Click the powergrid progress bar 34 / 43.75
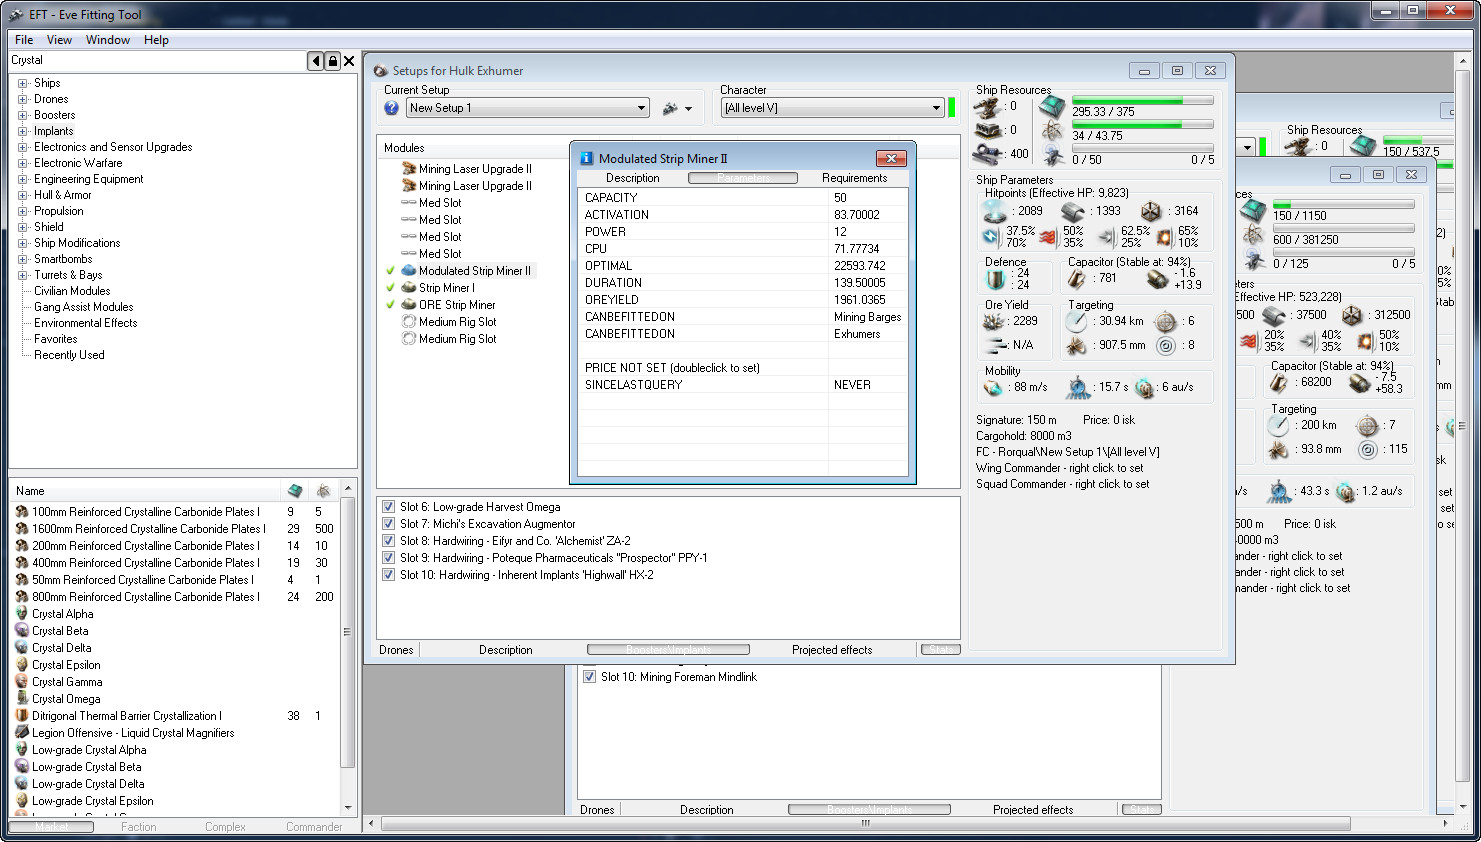 [x=1143, y=124]
